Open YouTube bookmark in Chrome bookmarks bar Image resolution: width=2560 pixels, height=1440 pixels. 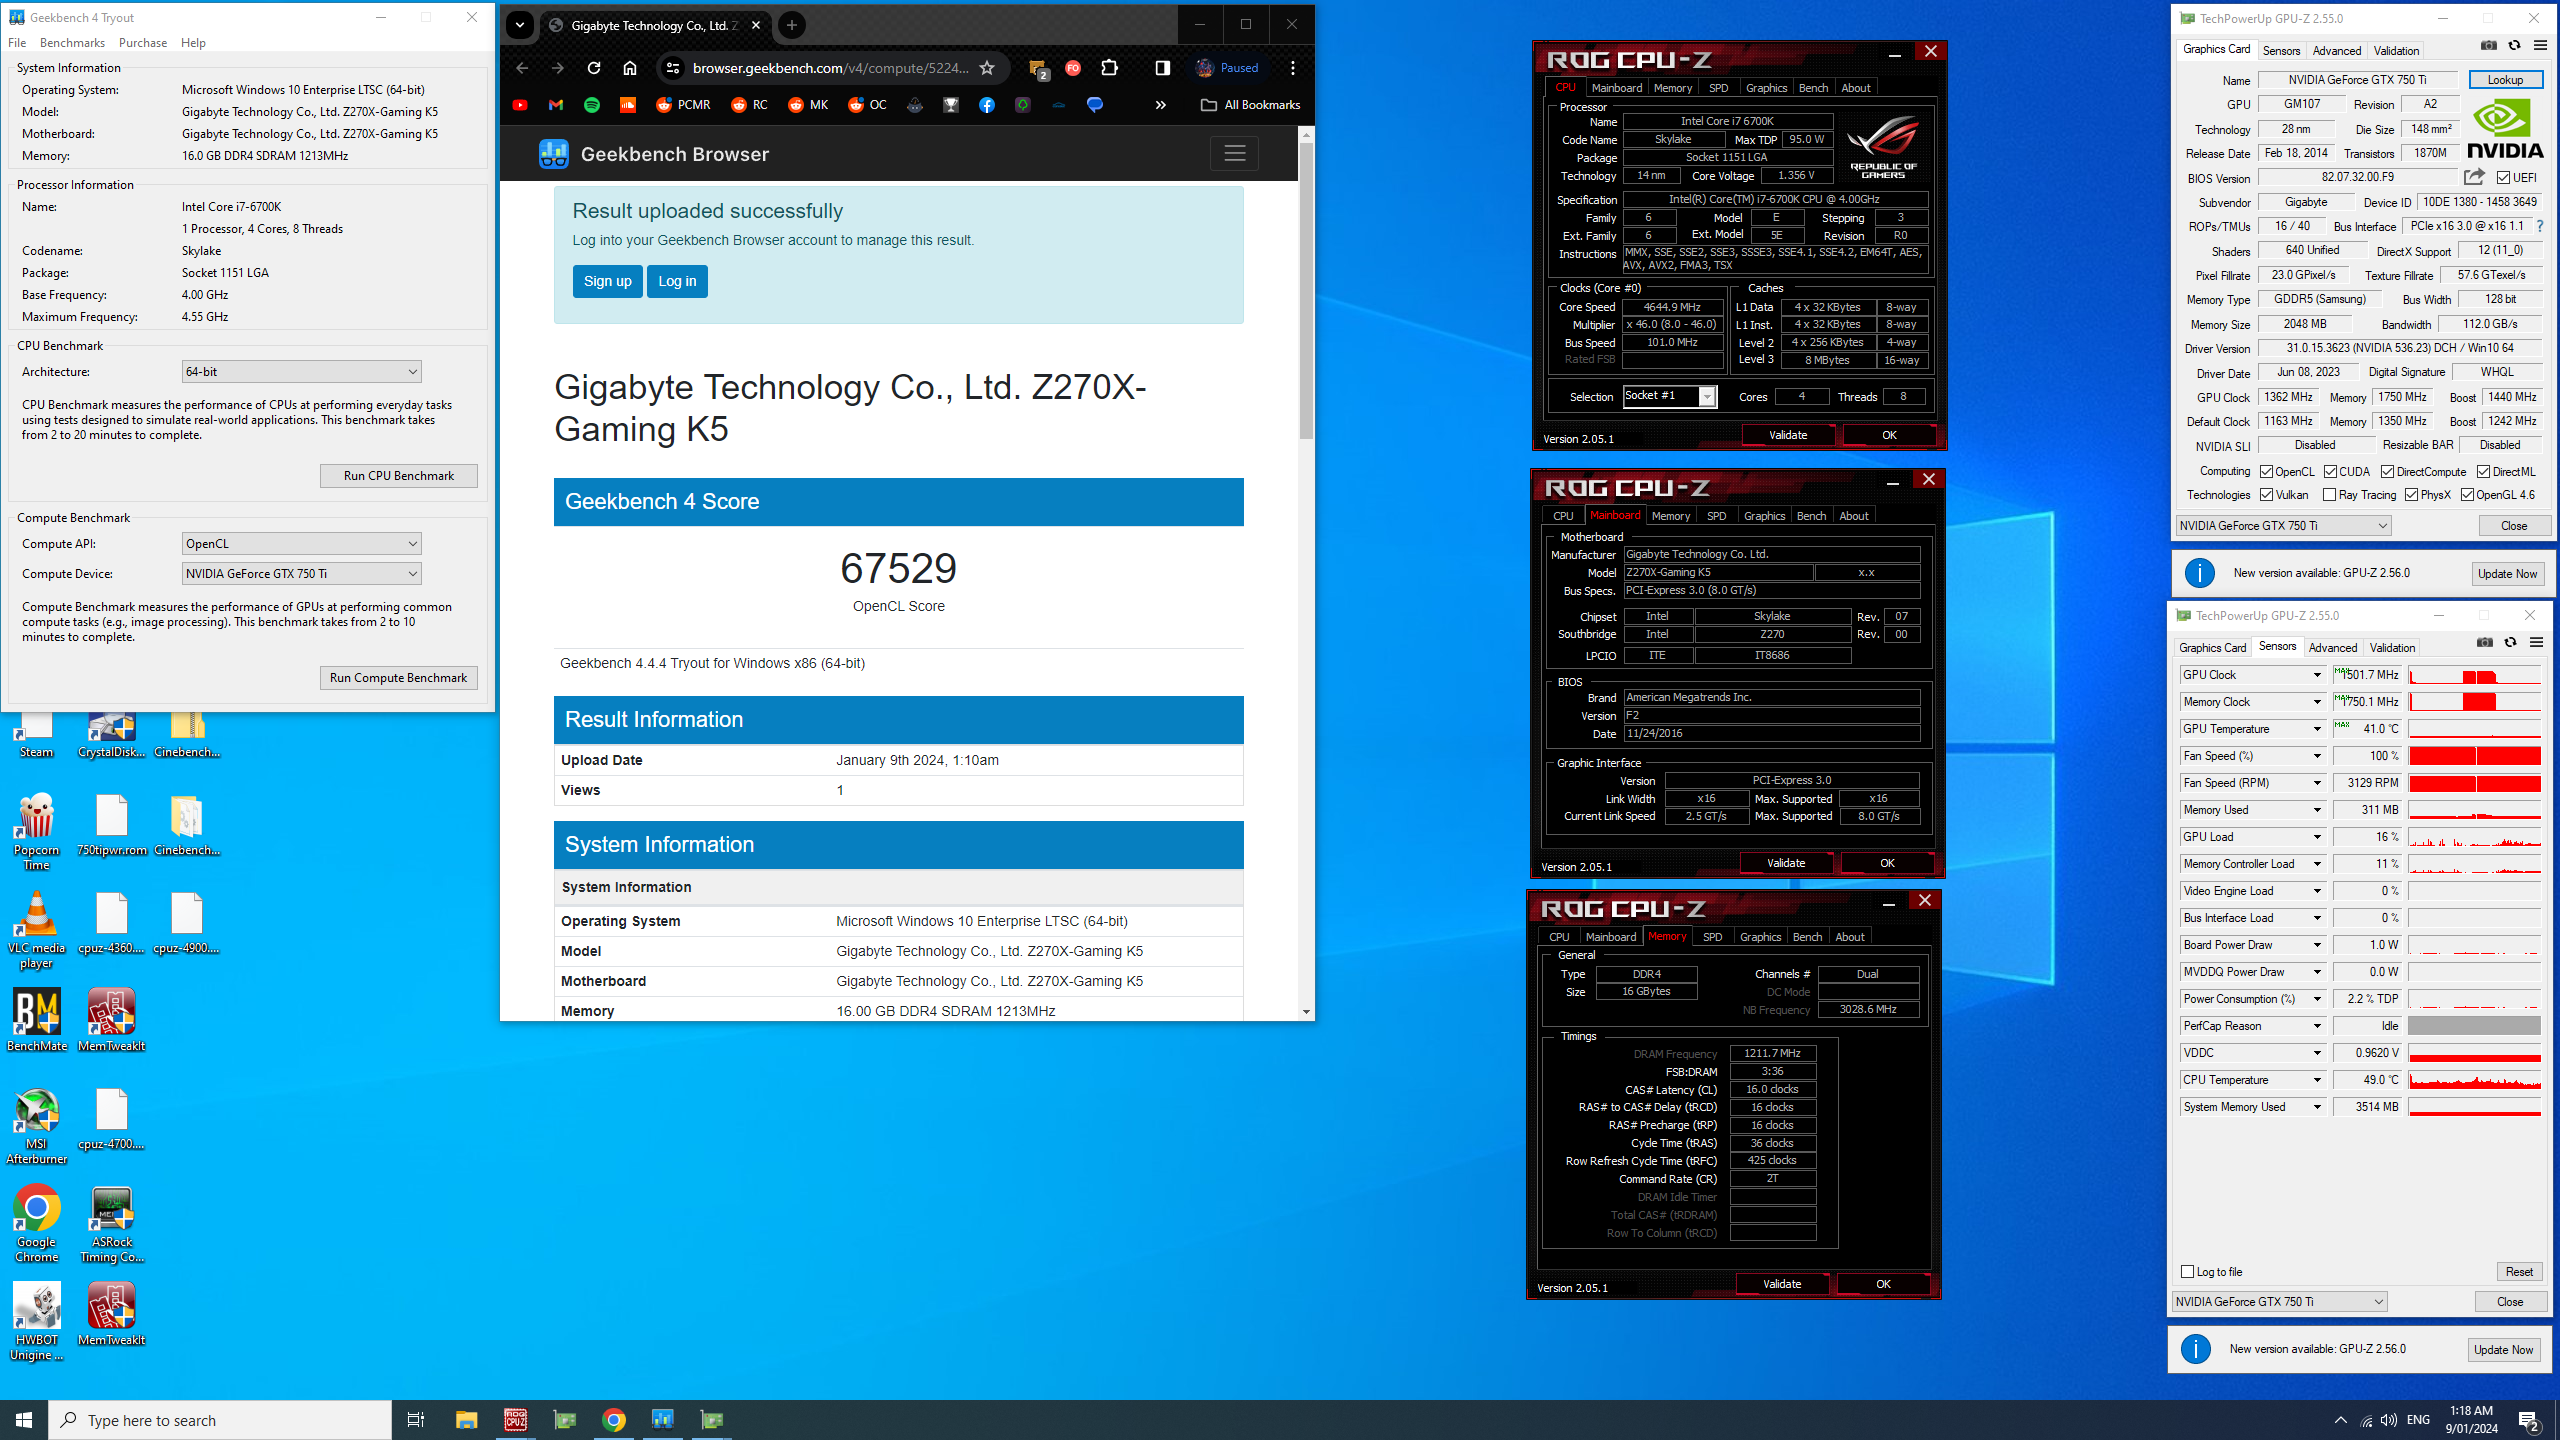coord(520,105)
